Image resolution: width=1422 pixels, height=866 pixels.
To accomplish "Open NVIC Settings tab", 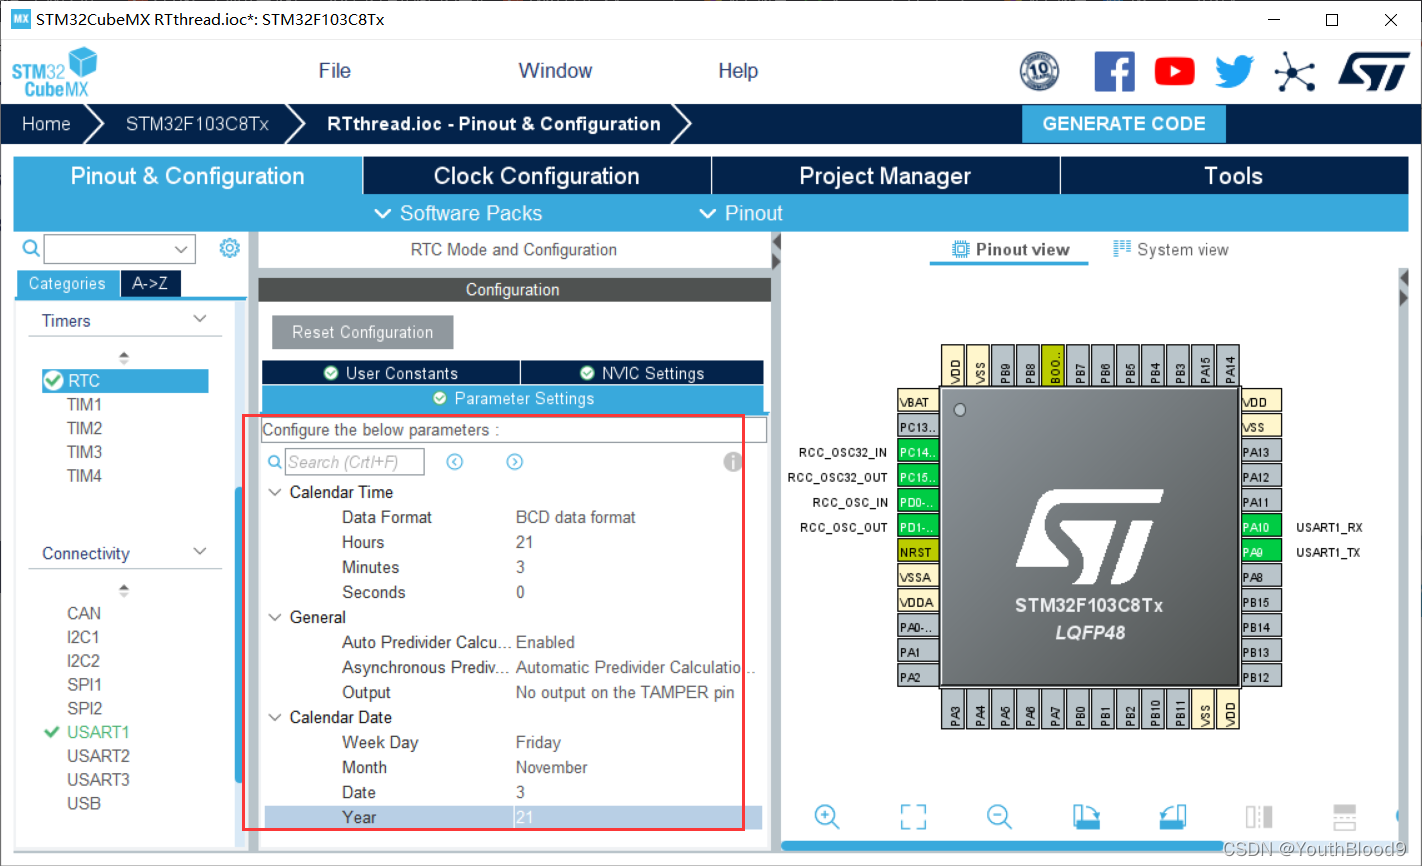I will pyautogui.click(x=642, y=373).
